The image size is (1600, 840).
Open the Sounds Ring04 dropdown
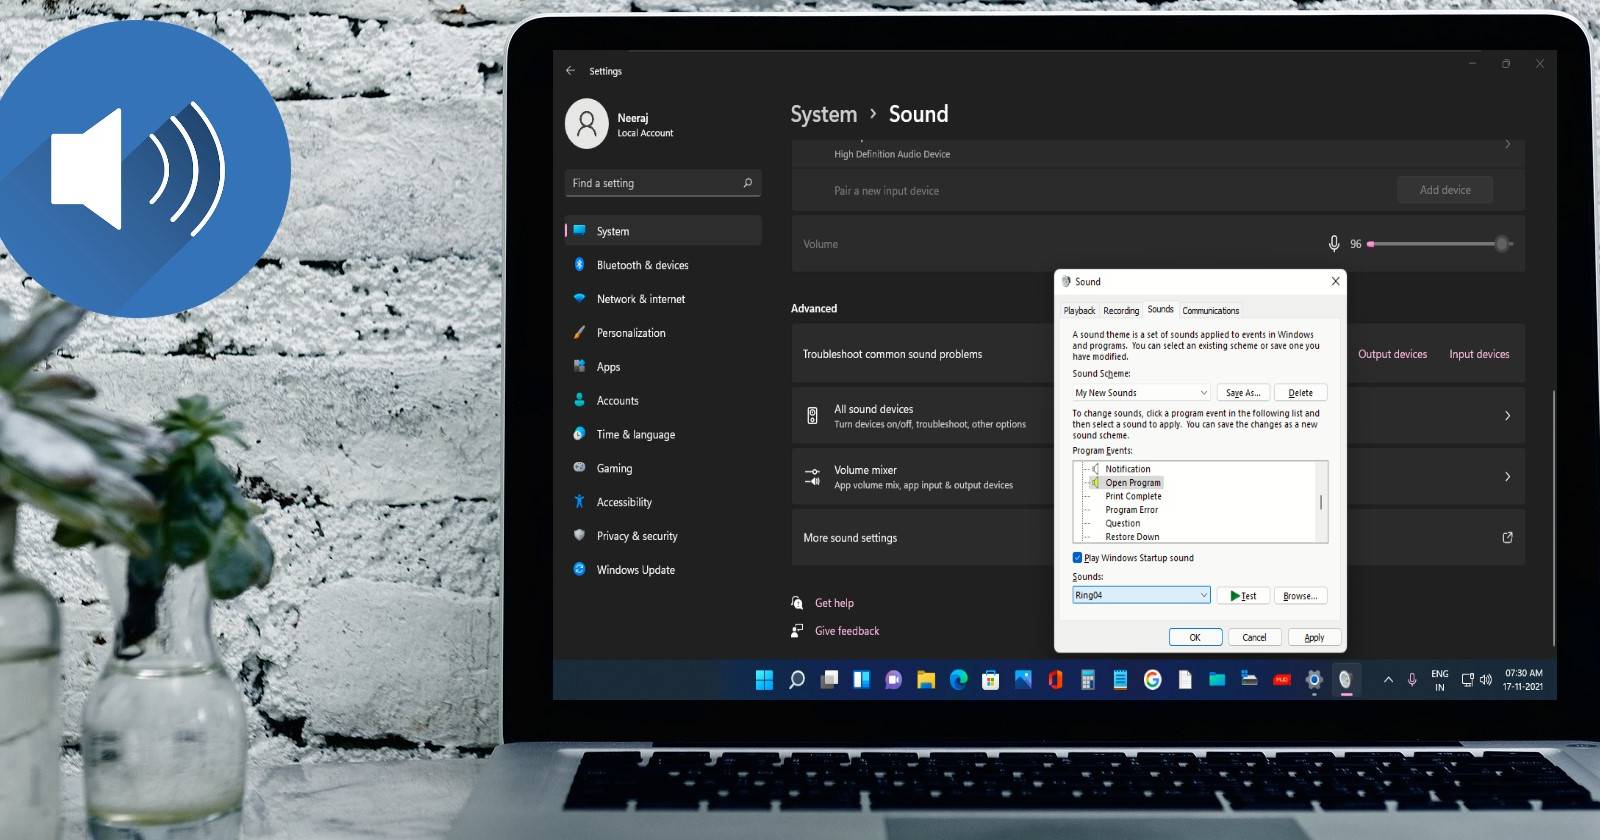point(1141,595)
